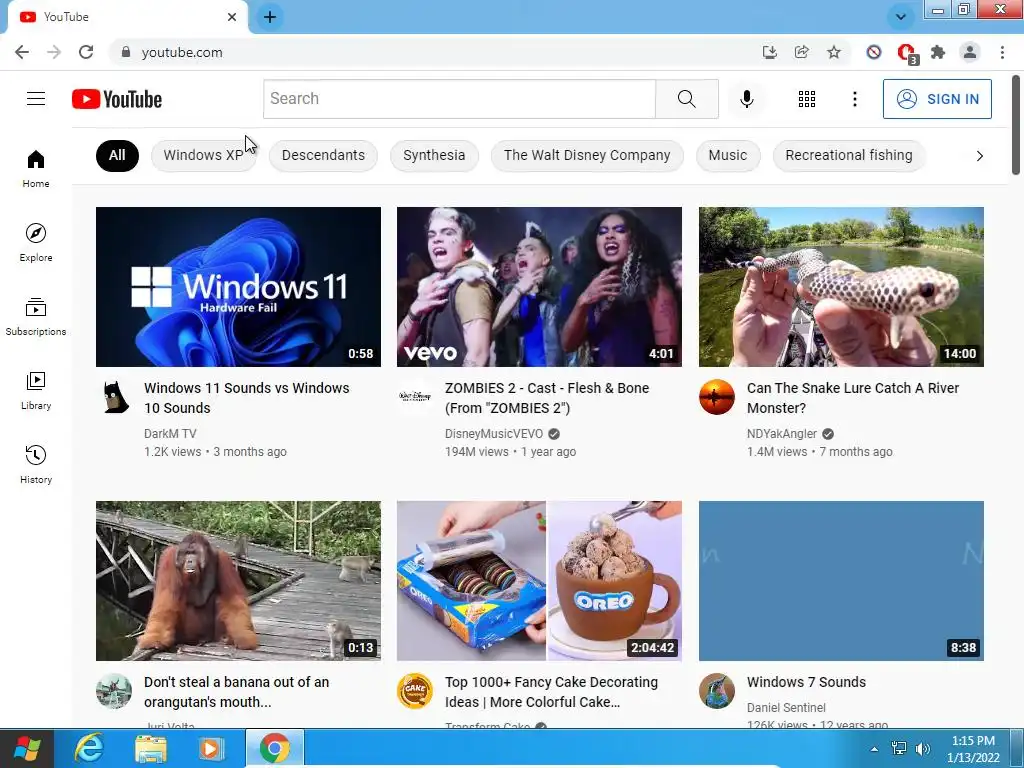Play the orangutan video thumbnail
The image size is (1024, 768).
[x=238, y=581]
